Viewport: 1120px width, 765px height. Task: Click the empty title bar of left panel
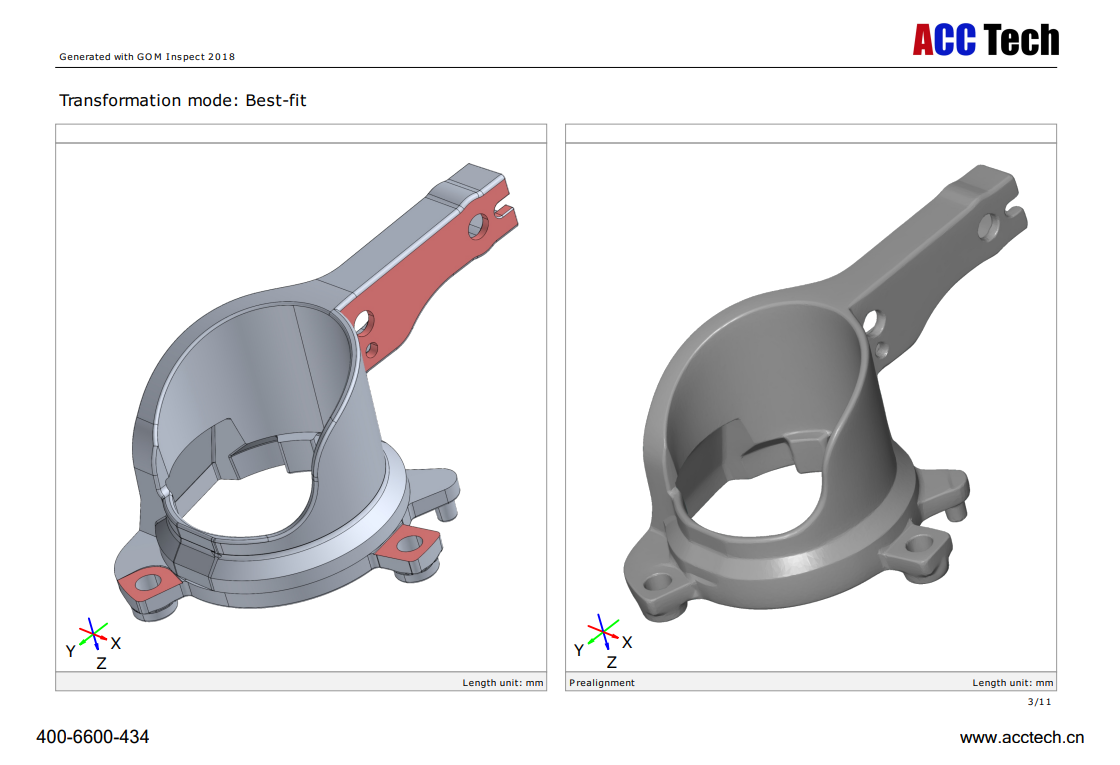pos(300,134)
